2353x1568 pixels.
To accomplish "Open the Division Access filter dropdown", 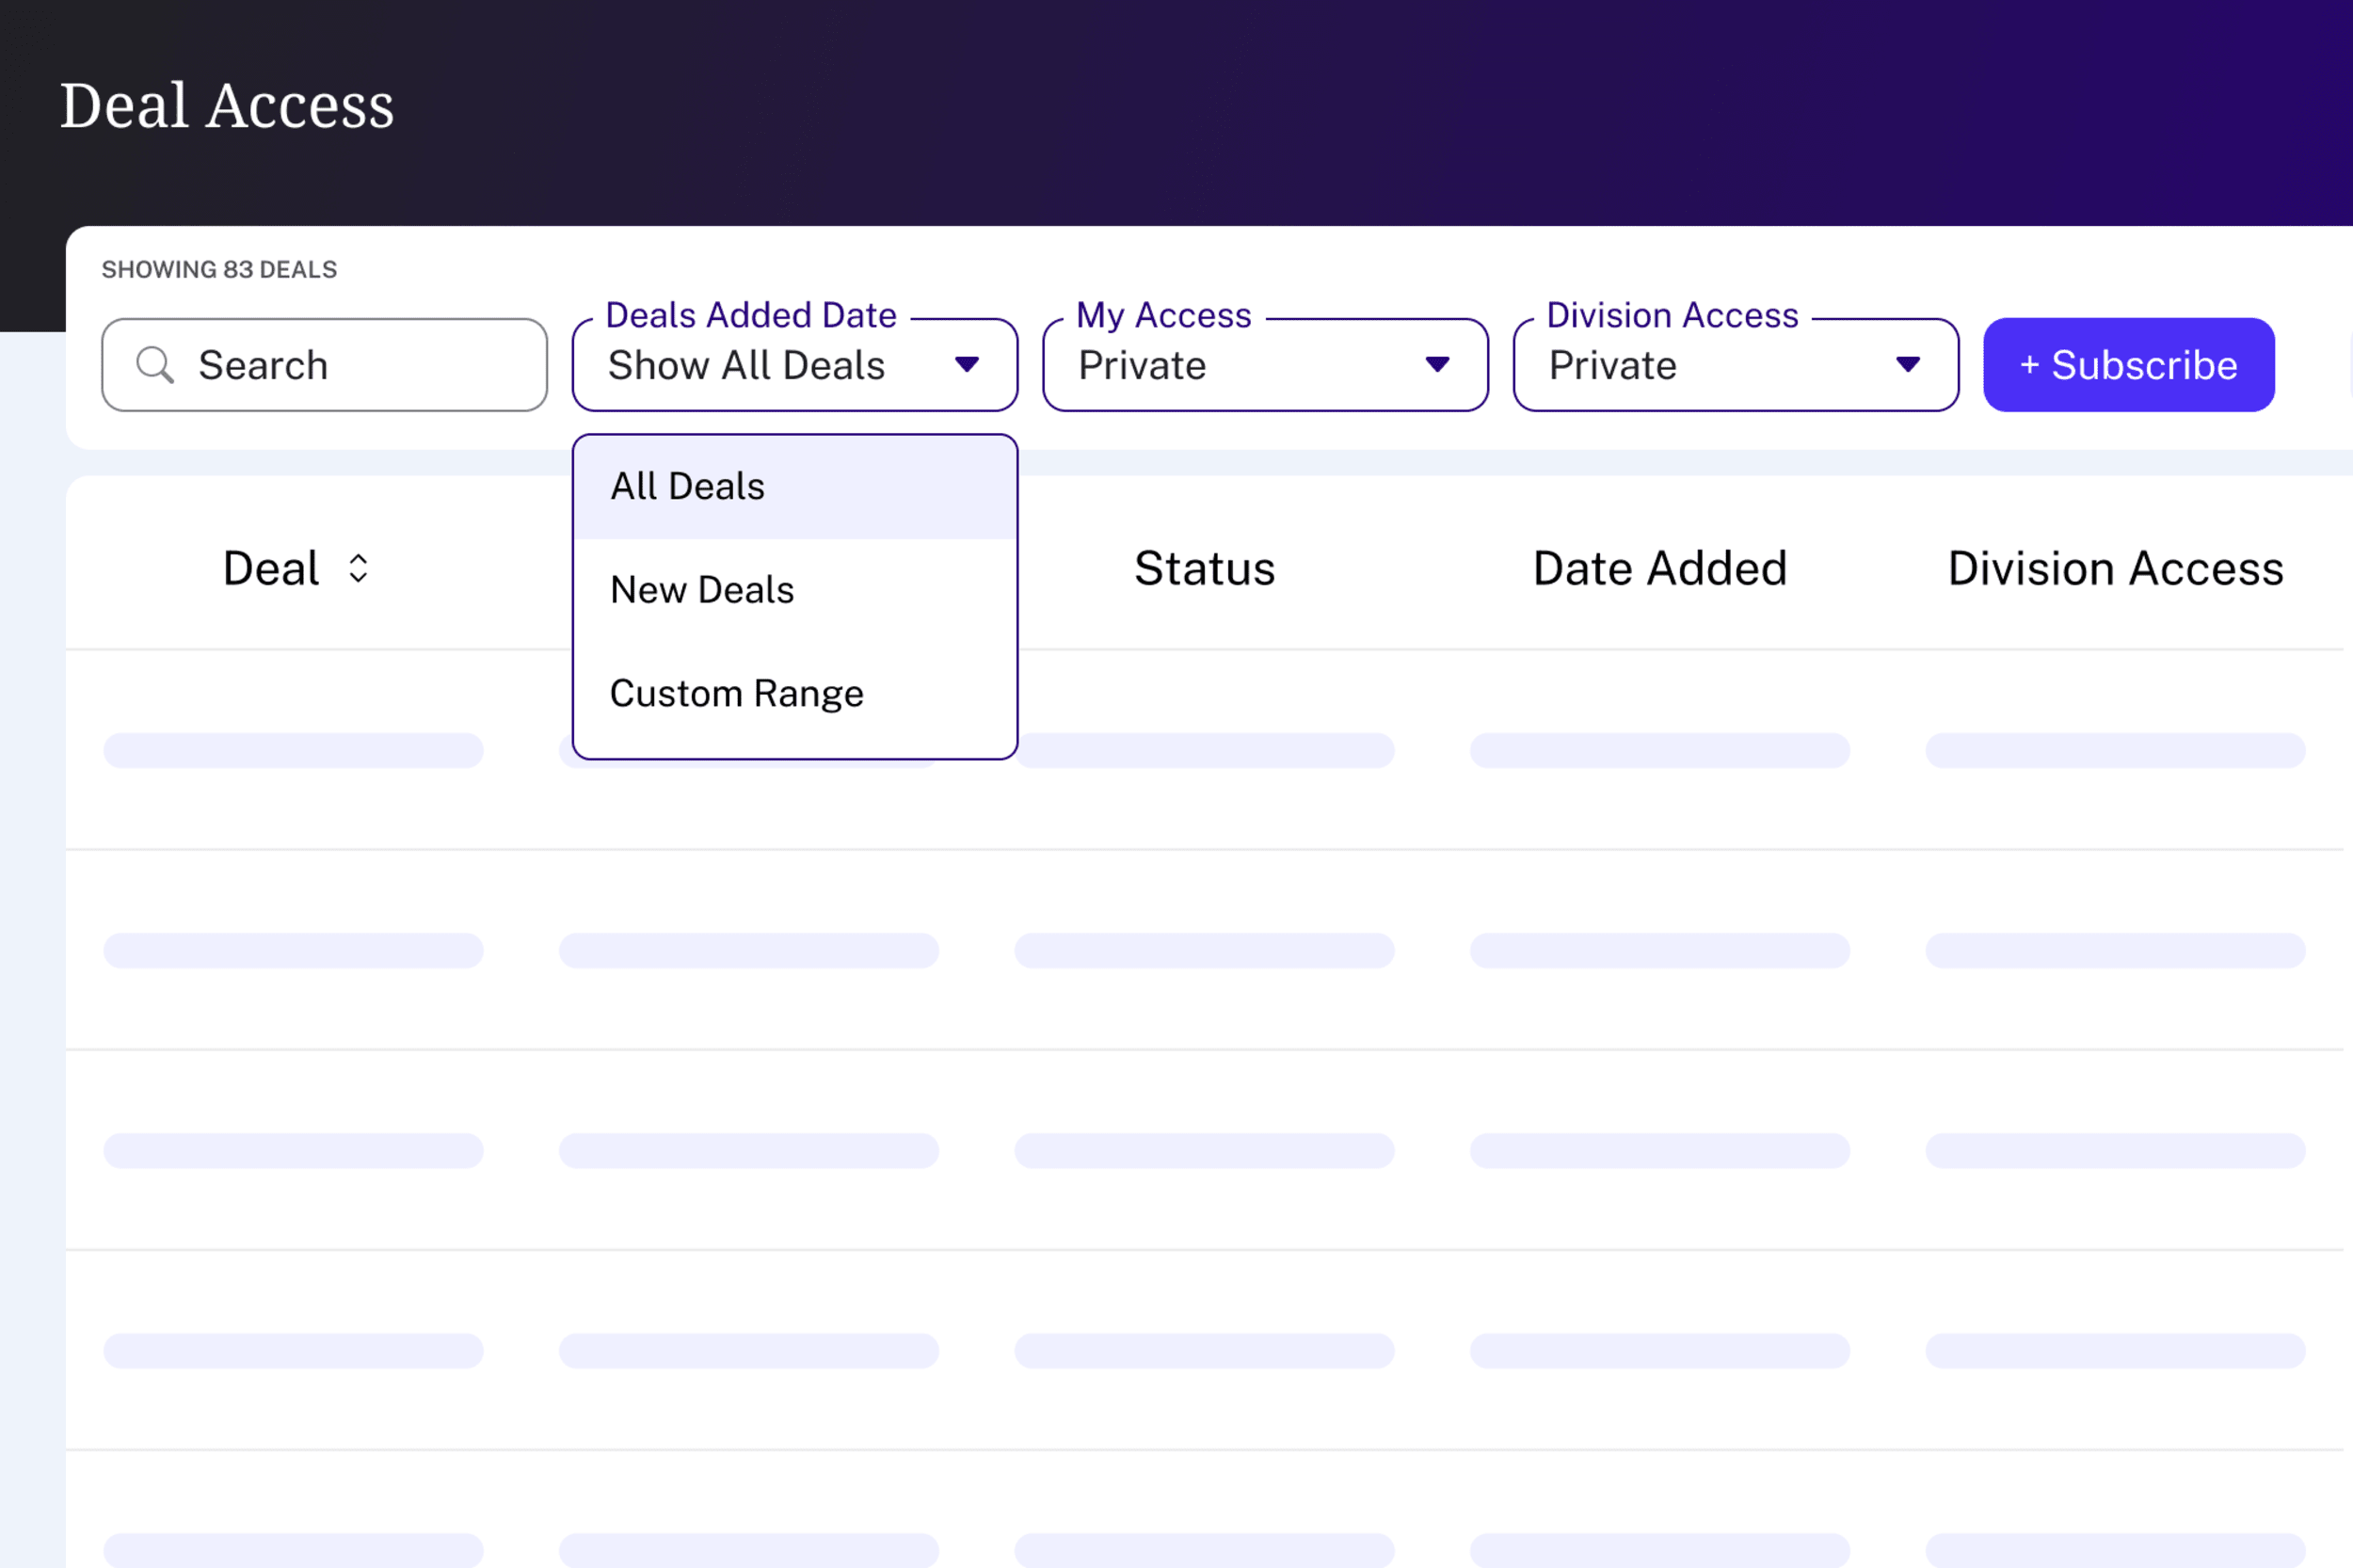I will coord(1735,365).
